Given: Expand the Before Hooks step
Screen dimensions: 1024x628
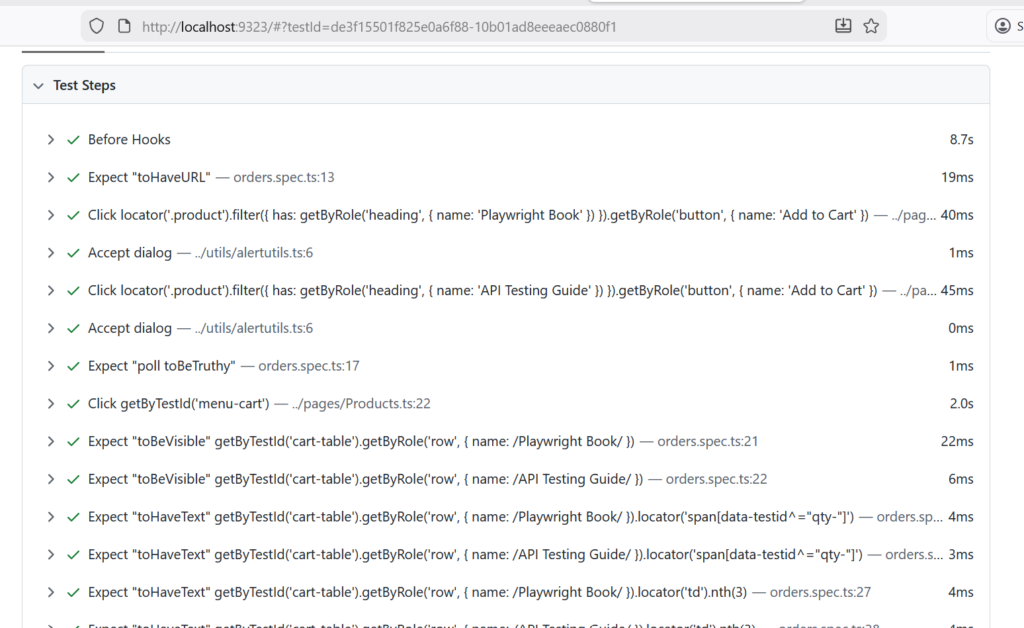Looking at the screenshot, I should coord(50,140).
